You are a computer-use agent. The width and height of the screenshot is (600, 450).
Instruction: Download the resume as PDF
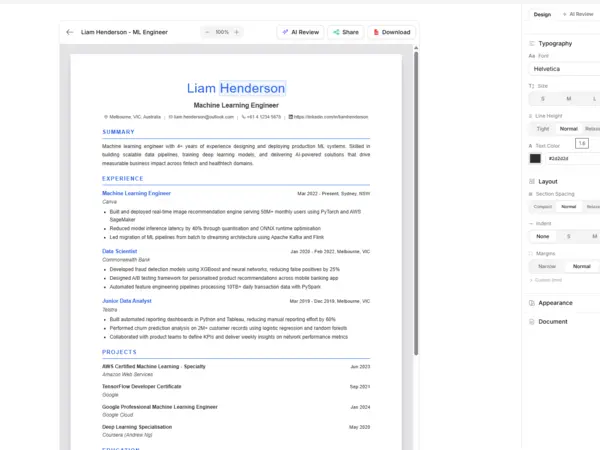coord(391,32)
